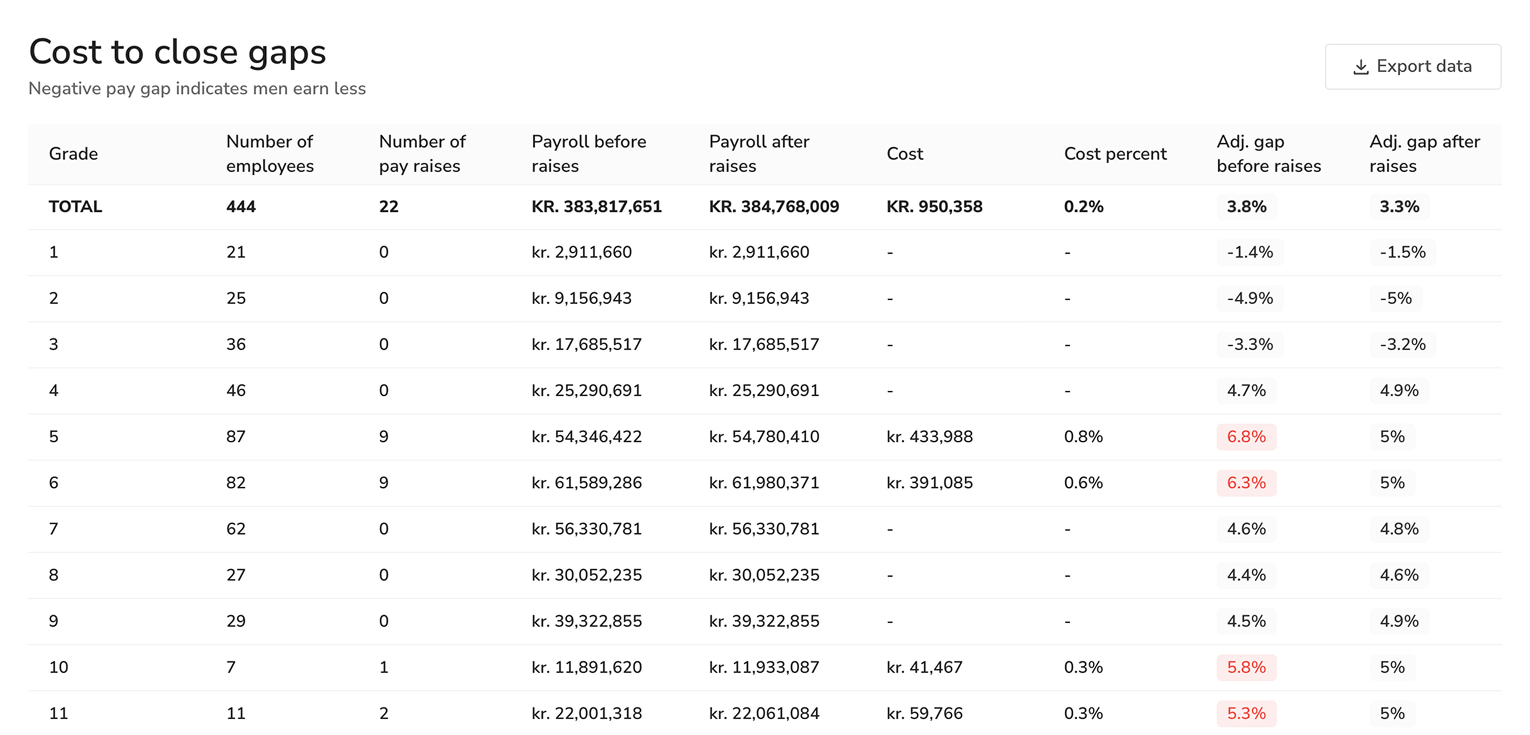Click the red 6.3% gap badge
Screen dimensions: 1530x735
click(x=1246, y=483)
